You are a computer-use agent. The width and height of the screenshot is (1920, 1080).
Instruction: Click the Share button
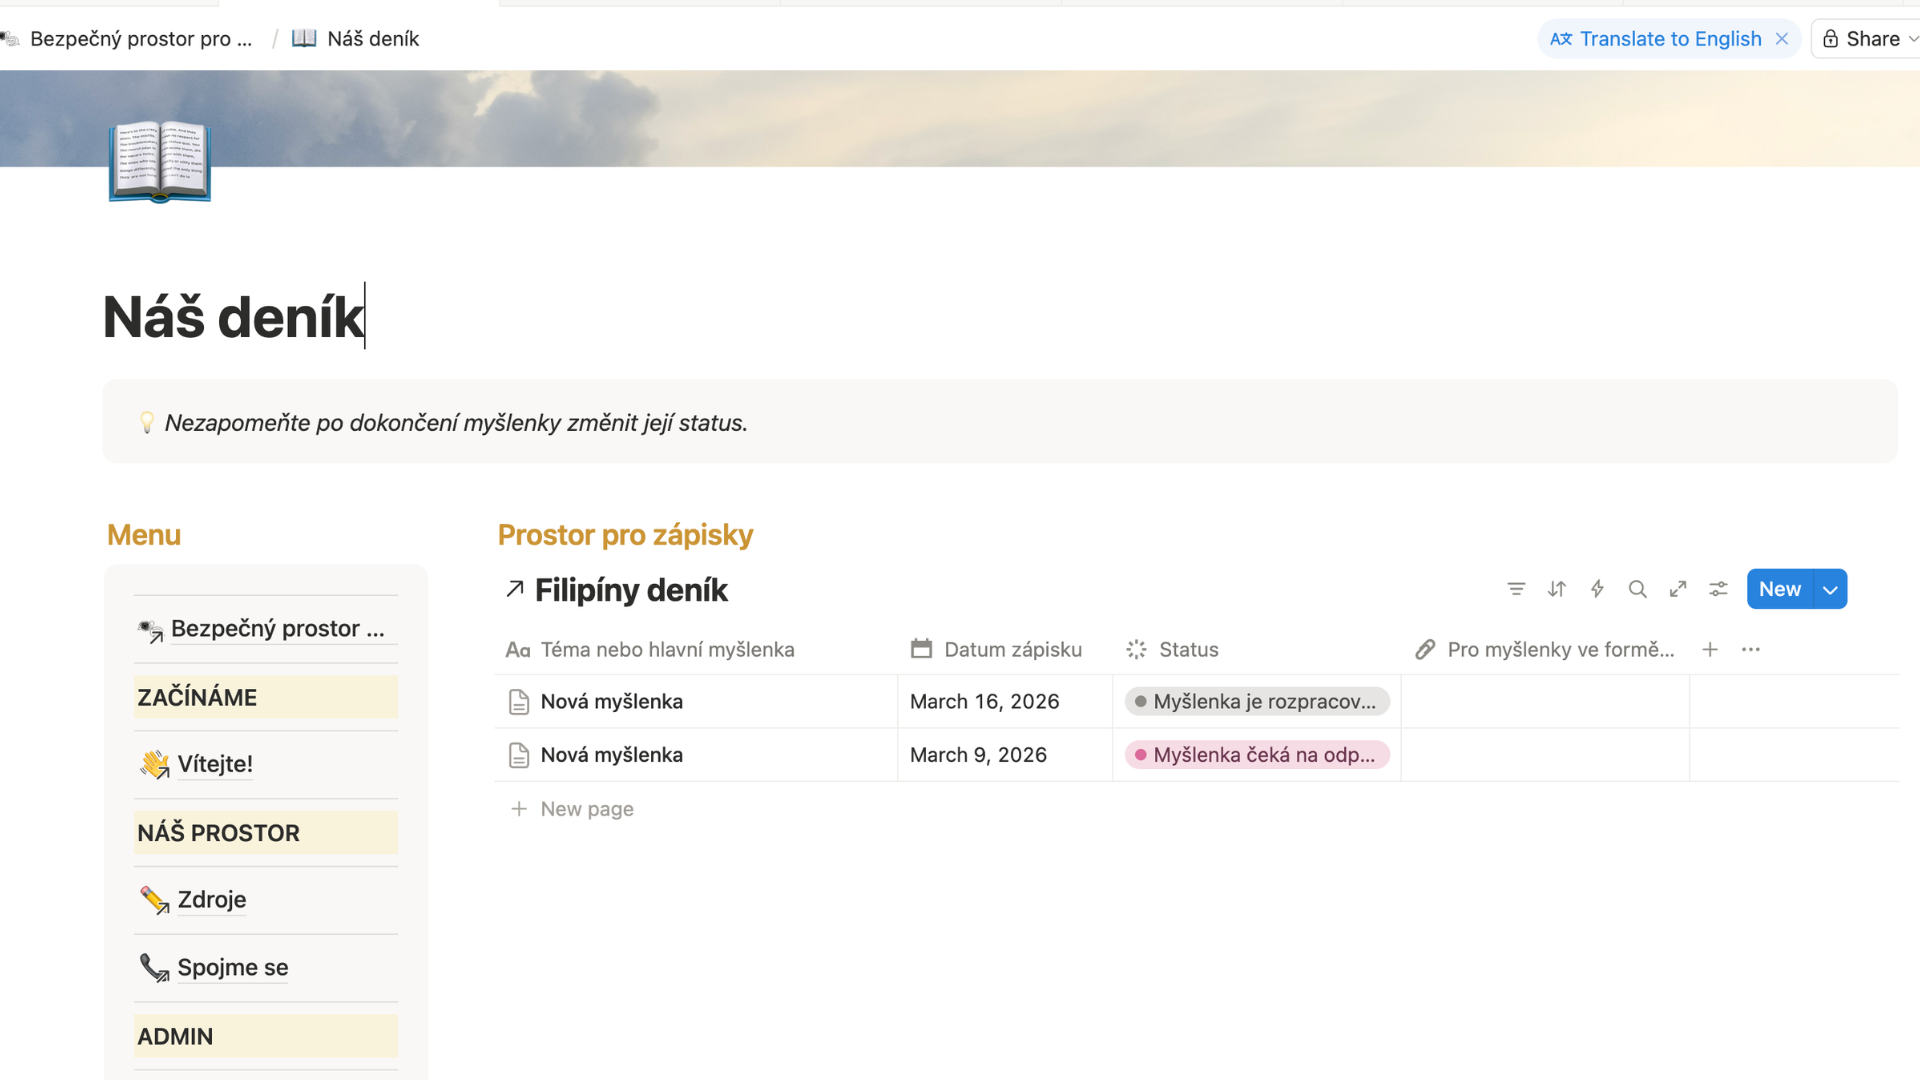1866,39
